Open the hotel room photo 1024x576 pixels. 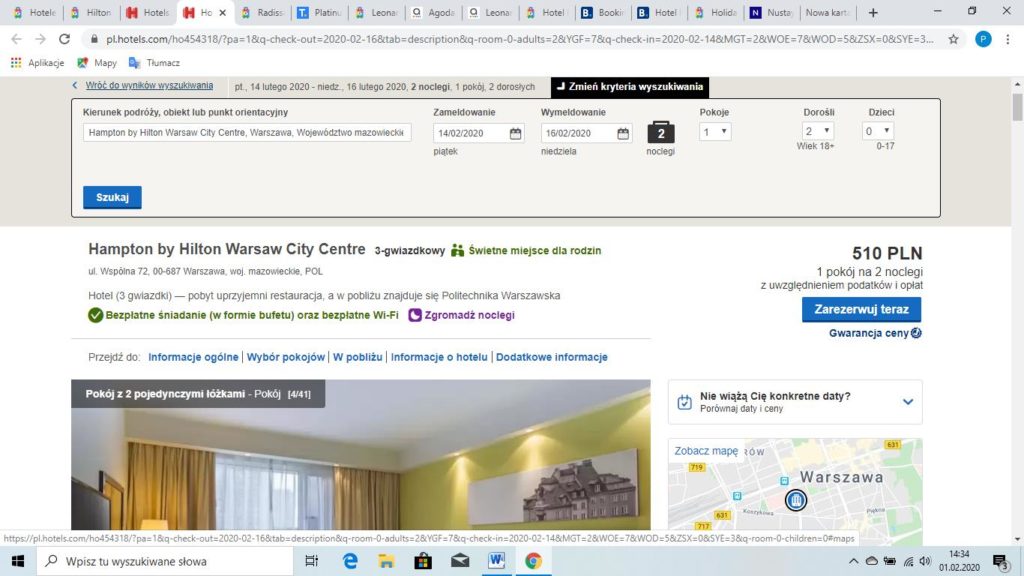pyautogui.click(x=360, y=455)
